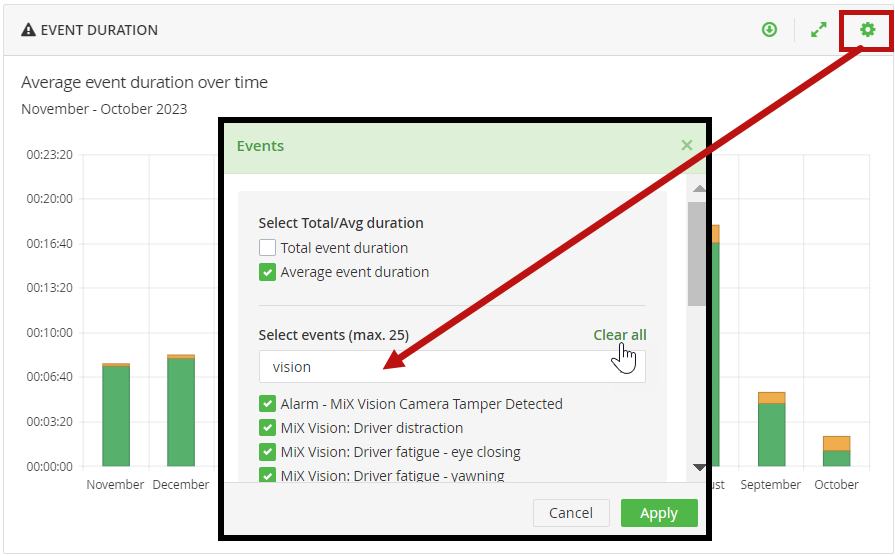Screen dimensions: 895x556
Task: Click the 00:23:20 axis label
Action: coord(50,155)
